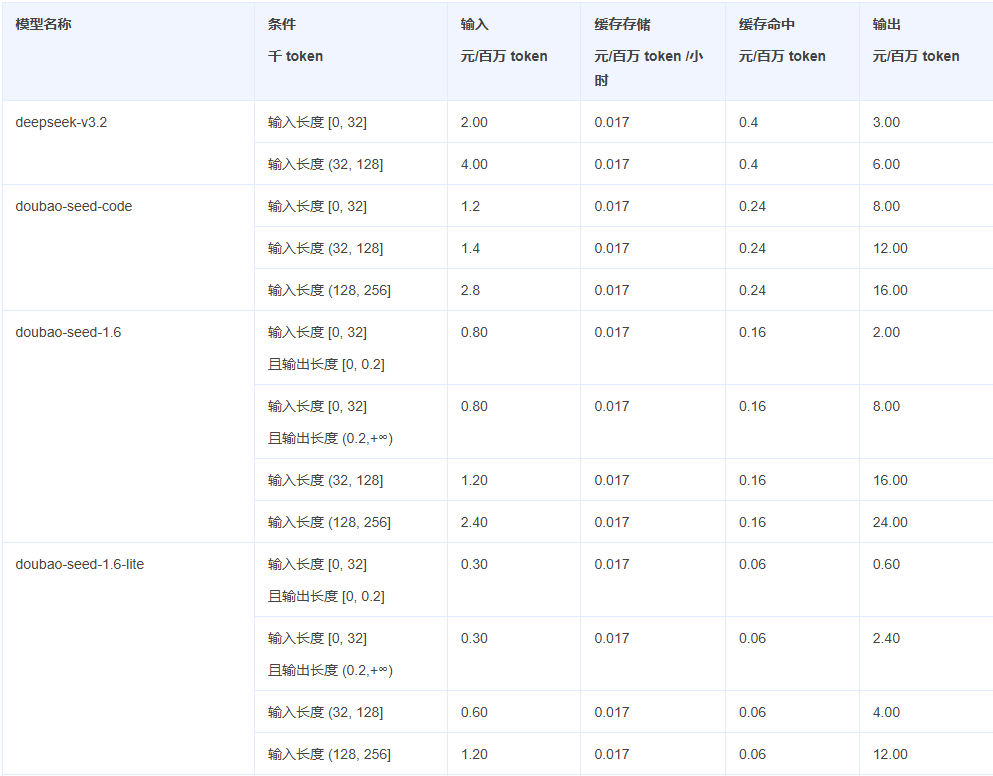Click doubao-seed-code output price 12.00
Screen dimensions: 993x776
[x=890, y=248]
